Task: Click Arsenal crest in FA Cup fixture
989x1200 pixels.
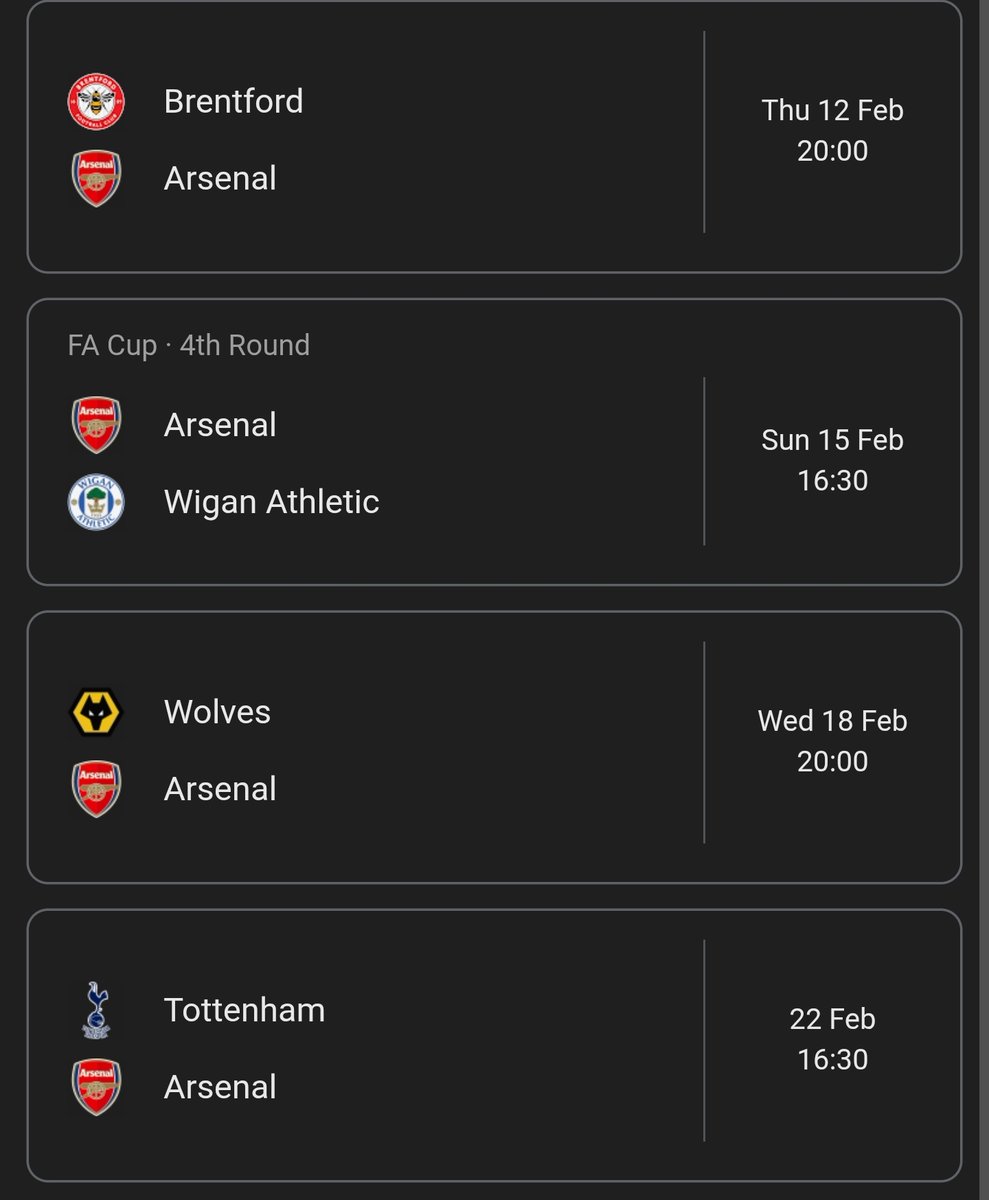Action: coord(96,425)
